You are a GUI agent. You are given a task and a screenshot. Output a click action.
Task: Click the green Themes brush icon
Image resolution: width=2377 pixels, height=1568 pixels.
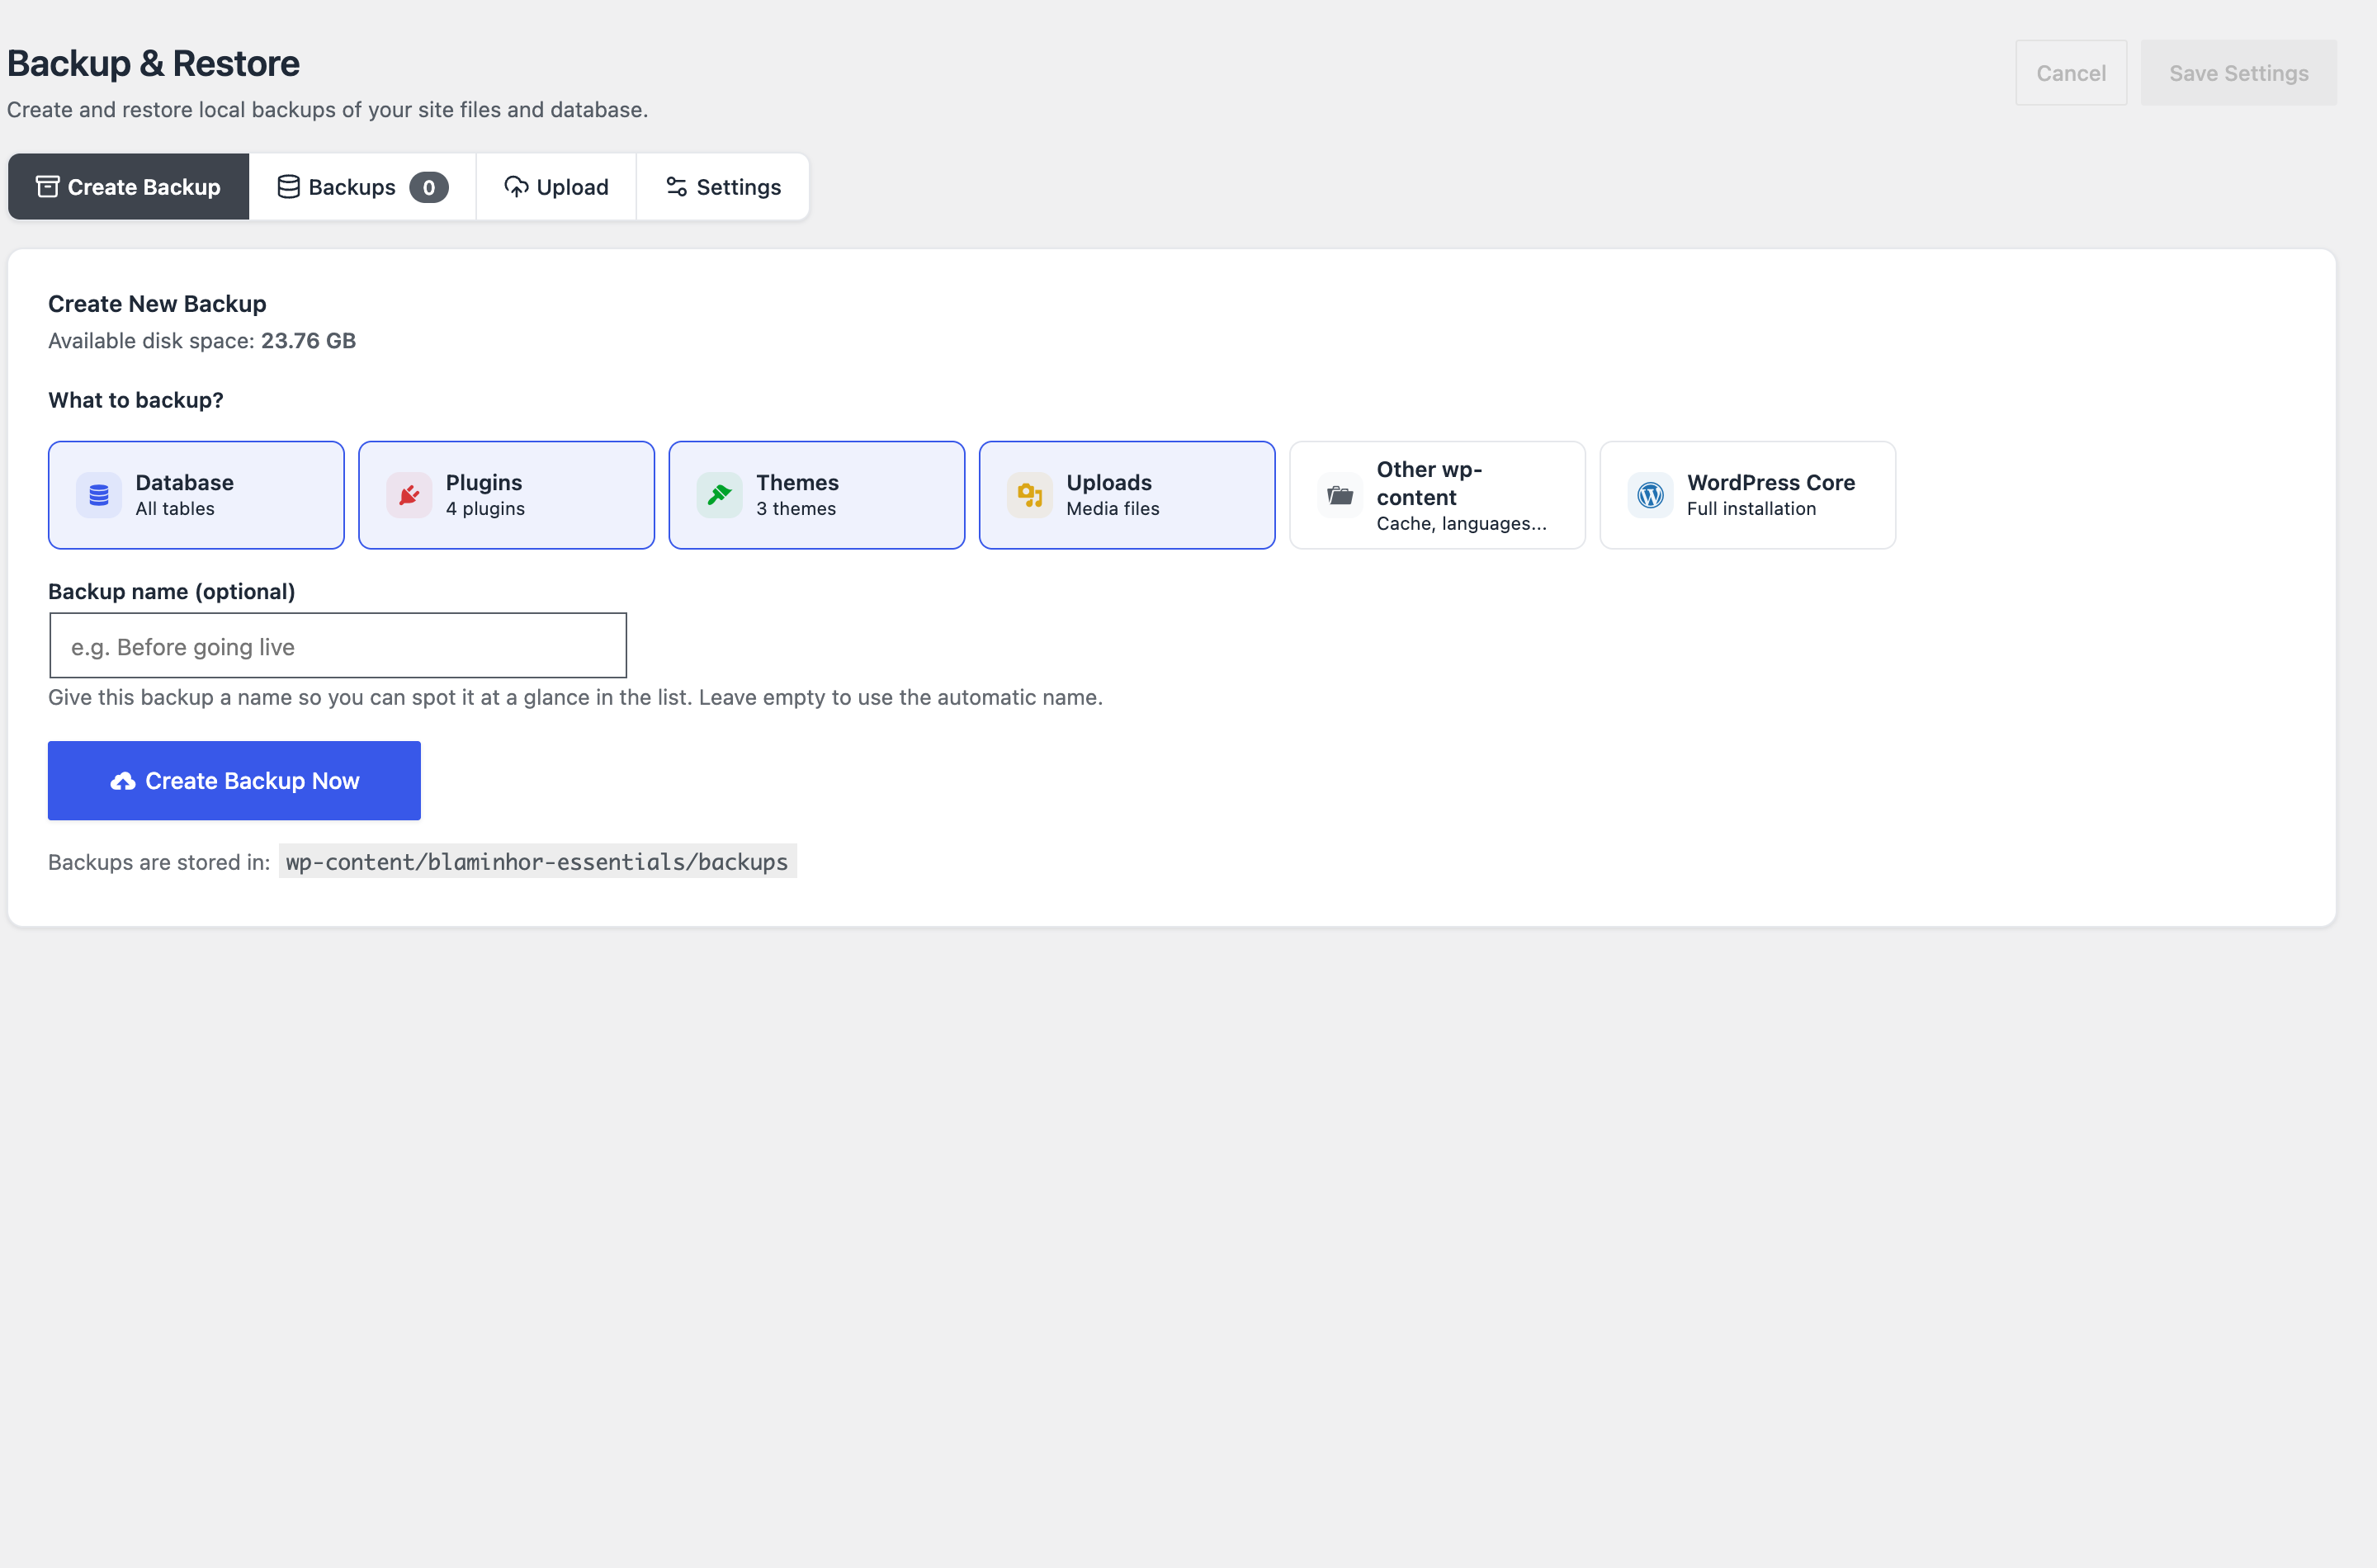(x=719, y=495)
